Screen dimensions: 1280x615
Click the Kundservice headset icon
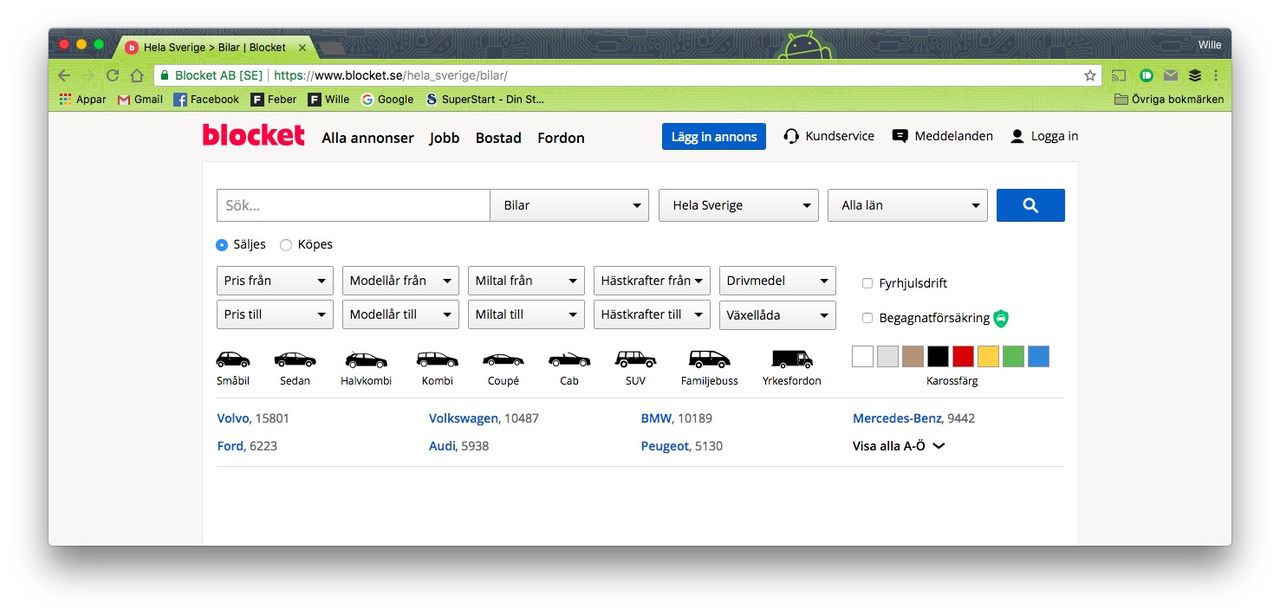pos(791,136)
